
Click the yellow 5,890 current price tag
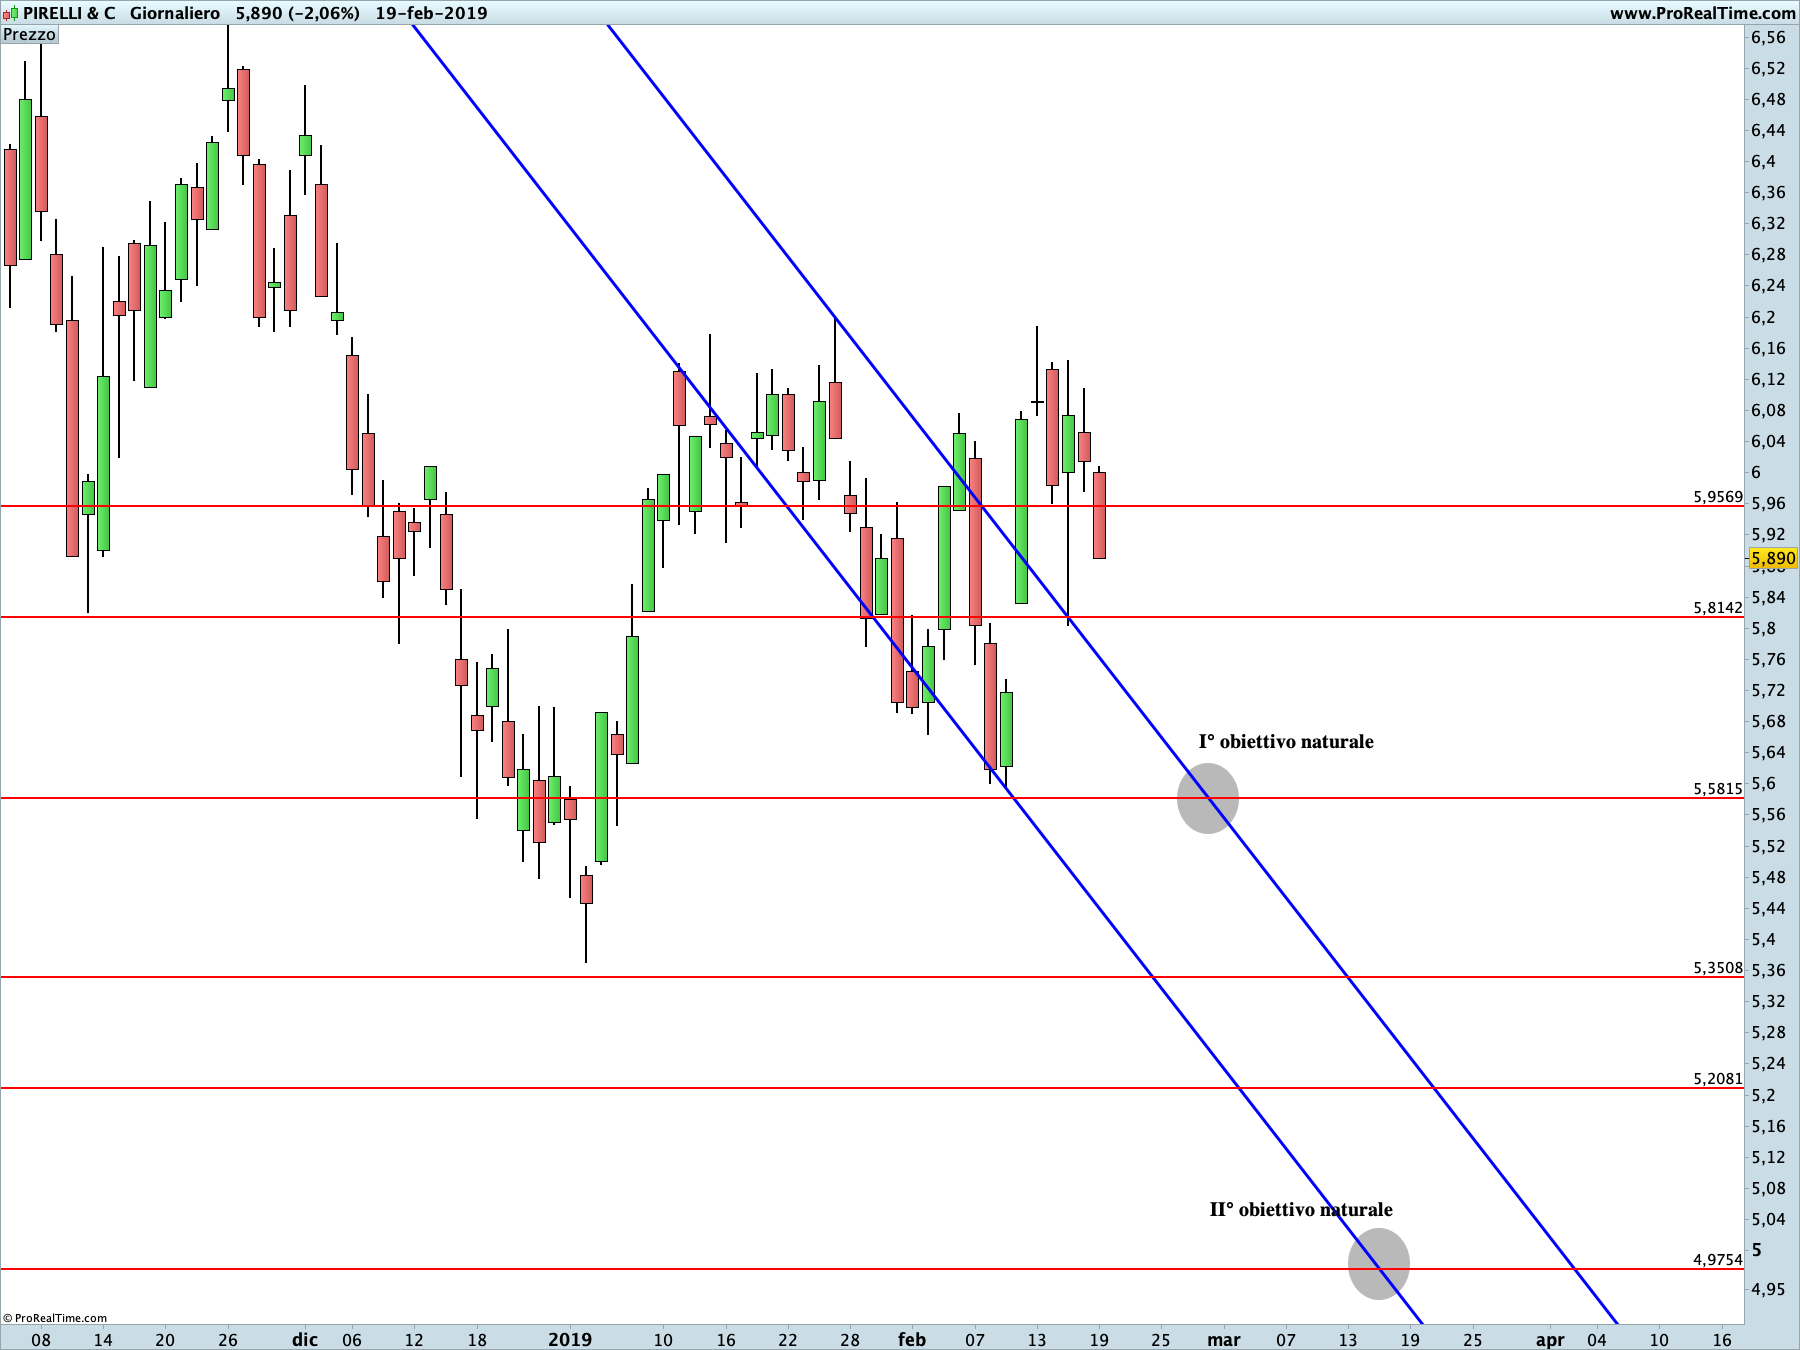1773,558
